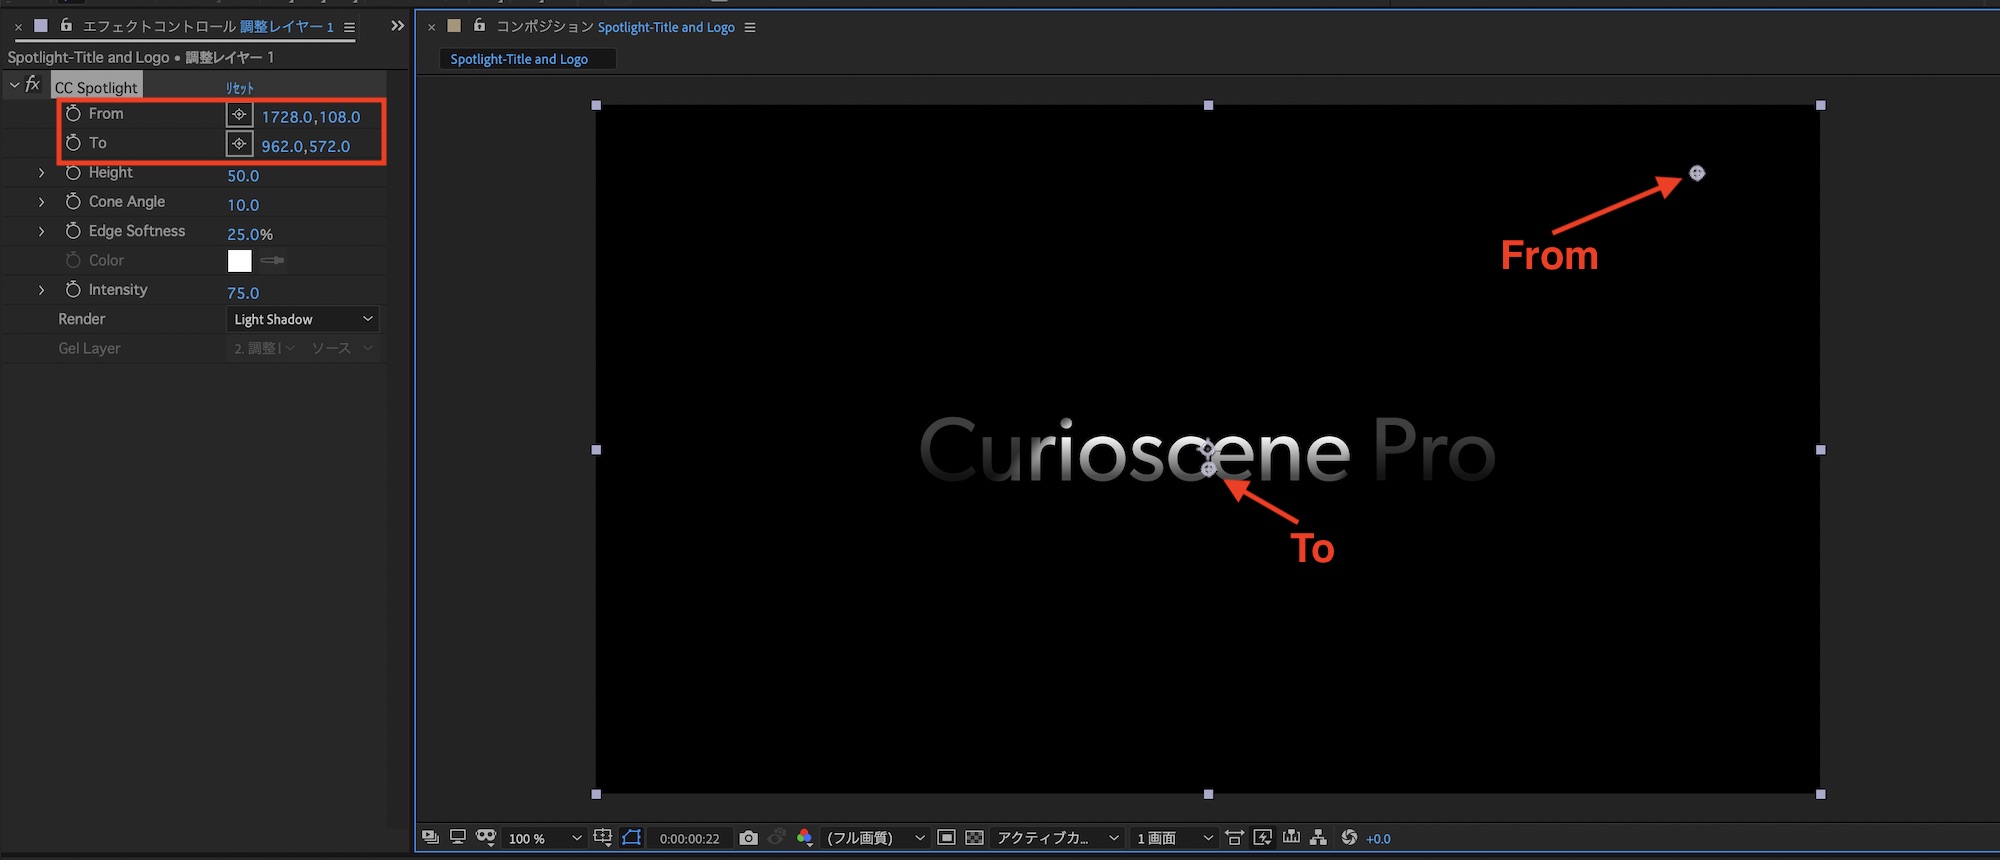Click the From coordinate value 1728.0,108.0

point(311,117)
